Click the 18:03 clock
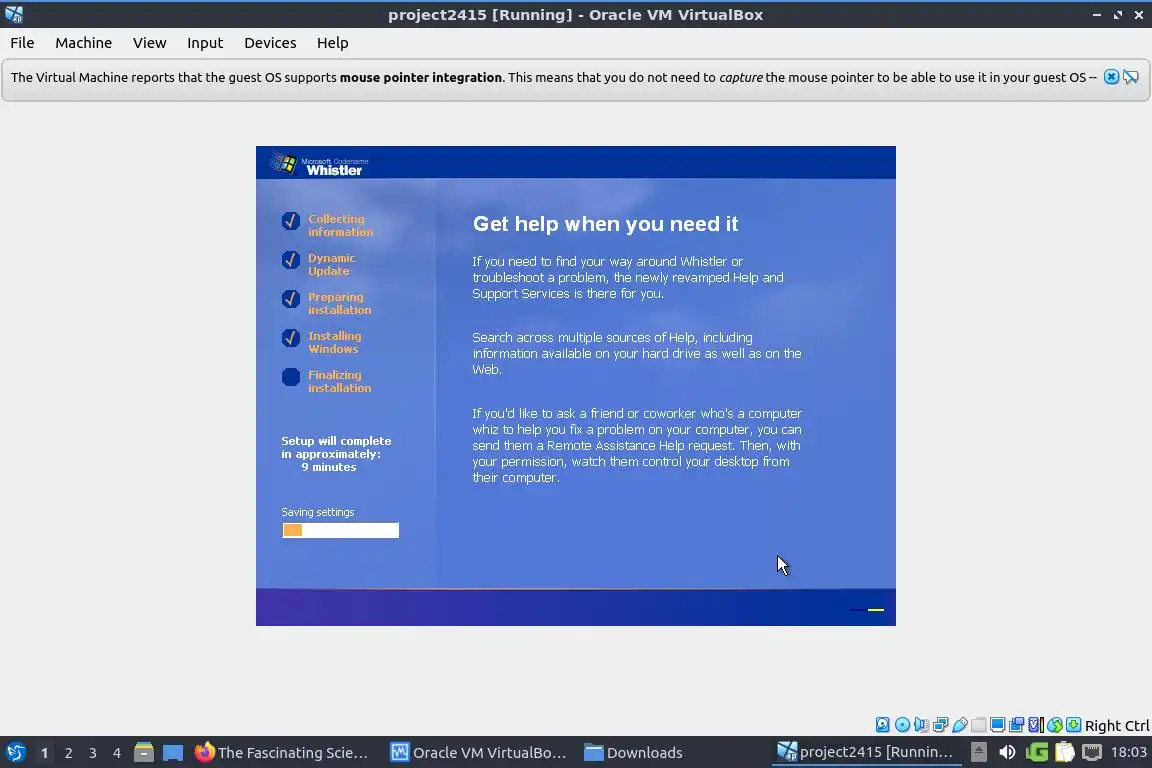 [1128, 753]
